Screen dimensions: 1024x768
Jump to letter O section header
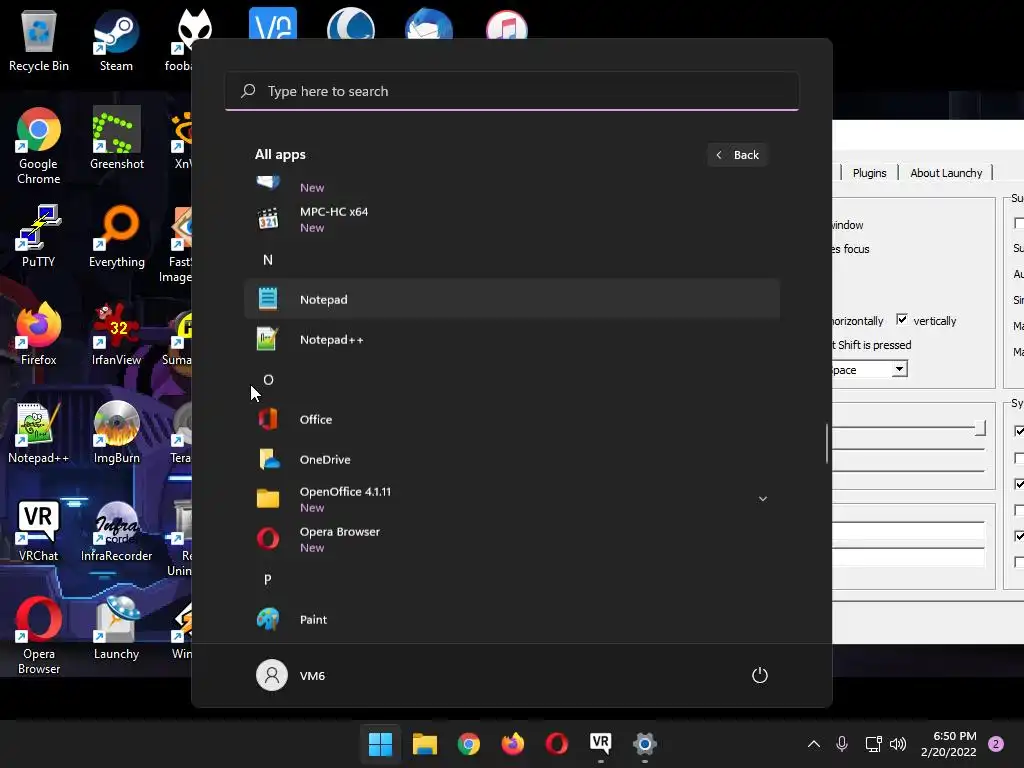[268, 379]
